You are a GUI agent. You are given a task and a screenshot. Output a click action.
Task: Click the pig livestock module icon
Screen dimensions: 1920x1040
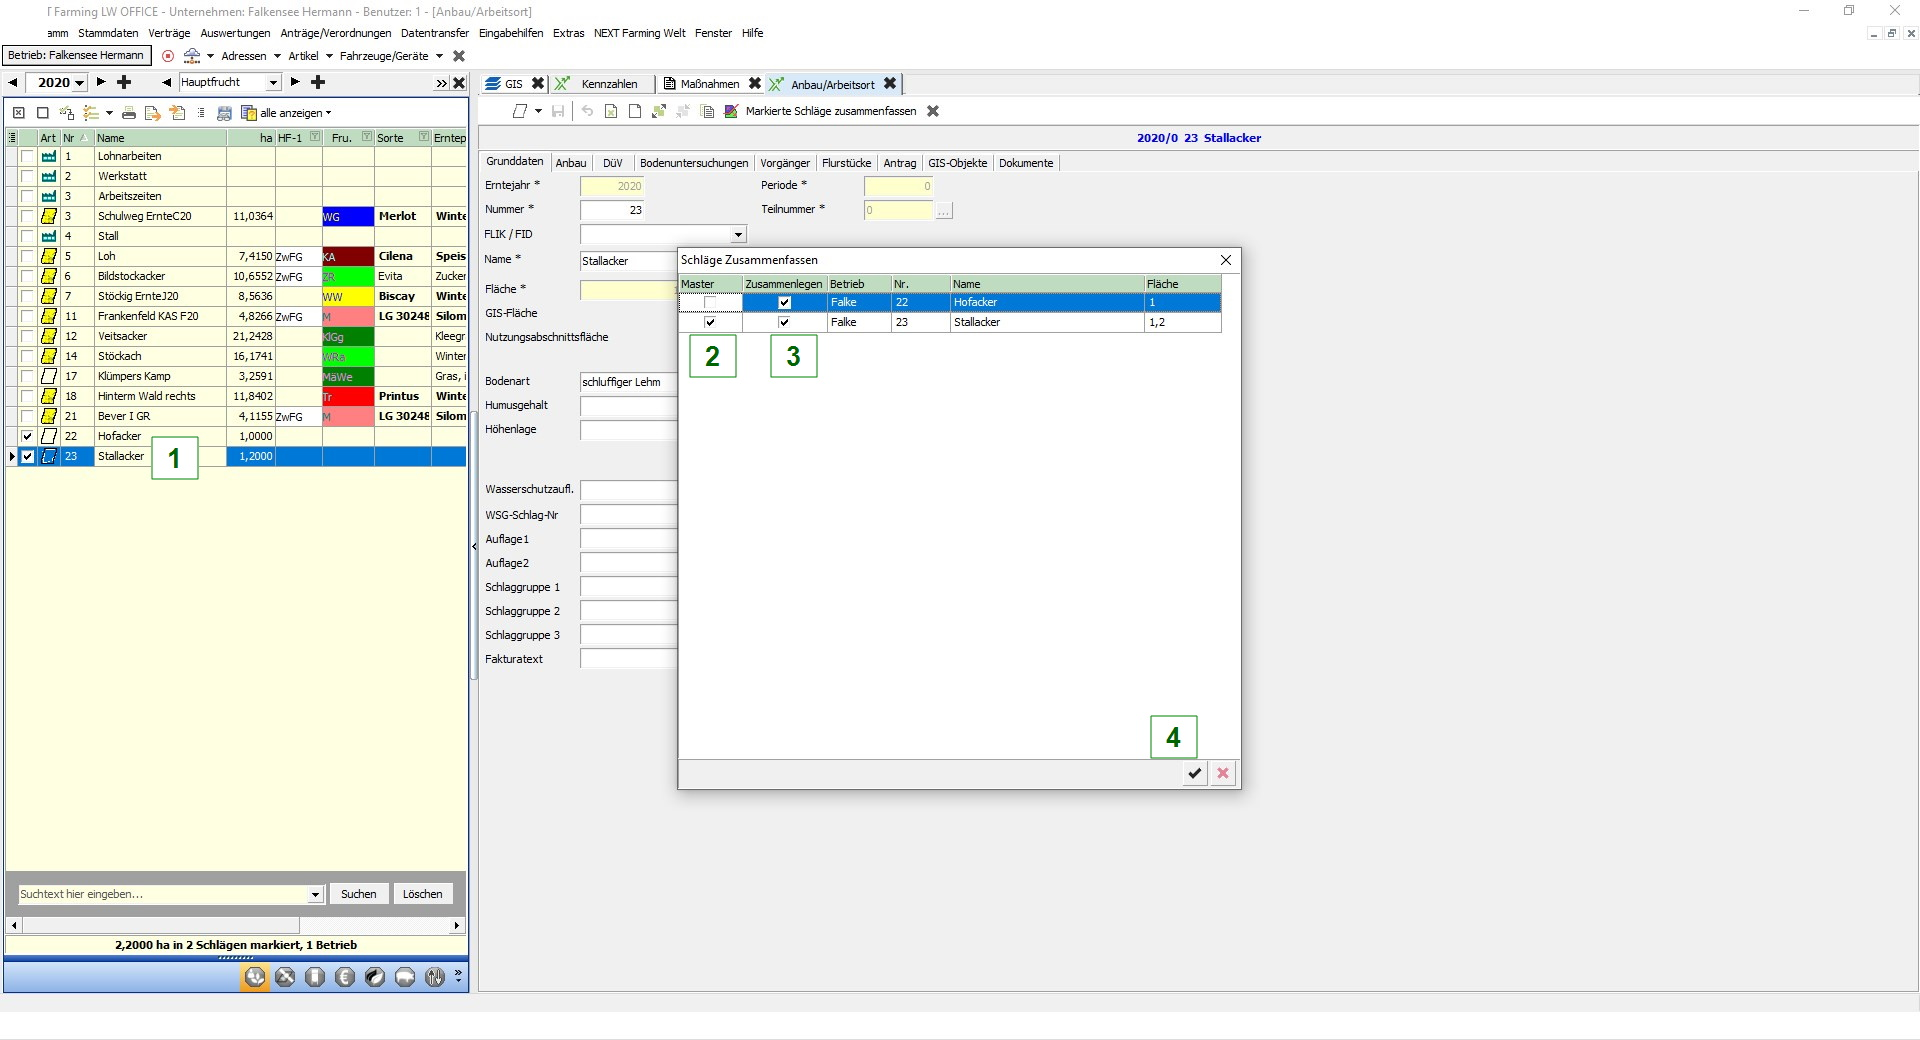click(x=405, y=977)
